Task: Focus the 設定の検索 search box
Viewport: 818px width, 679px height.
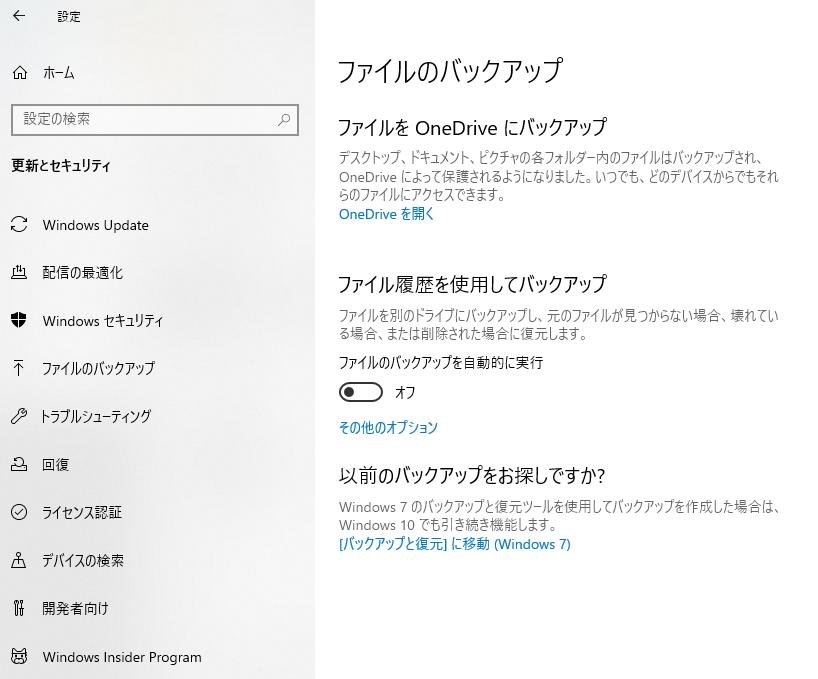Action: tap(155, 120)
